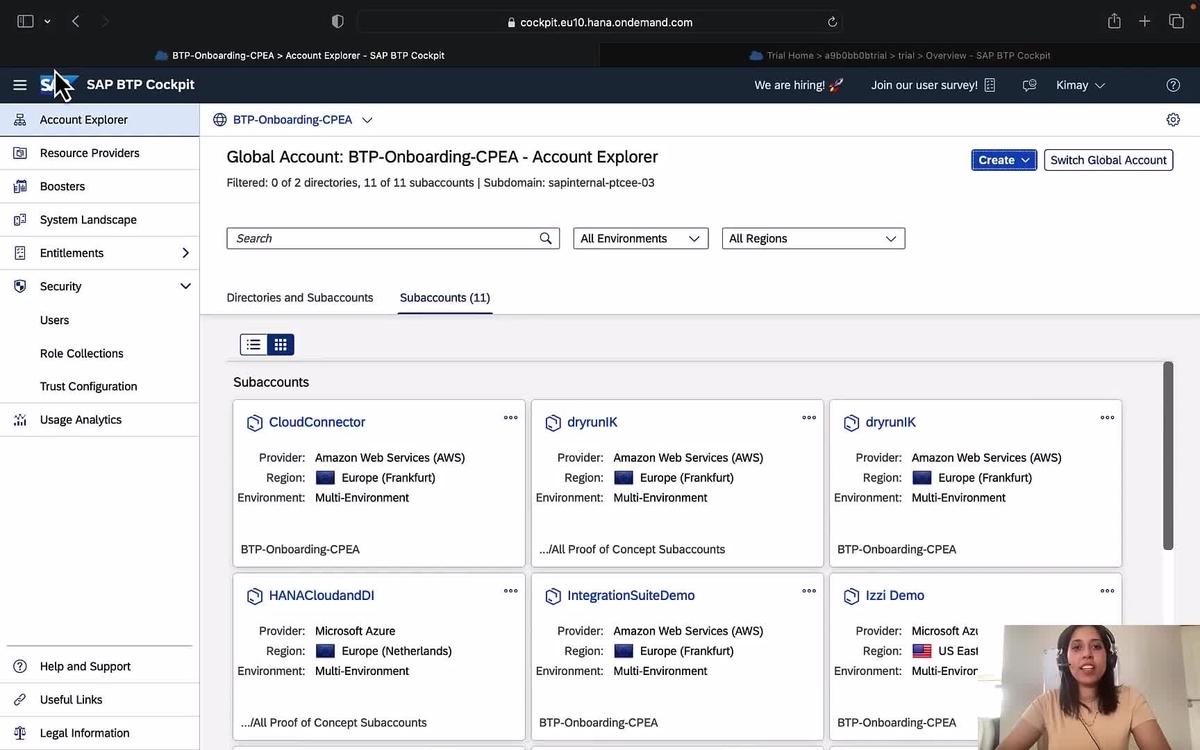Viewport: 1200px width, 750px height.
Task: Click the We are hiring link
Action: pos(799,85)
